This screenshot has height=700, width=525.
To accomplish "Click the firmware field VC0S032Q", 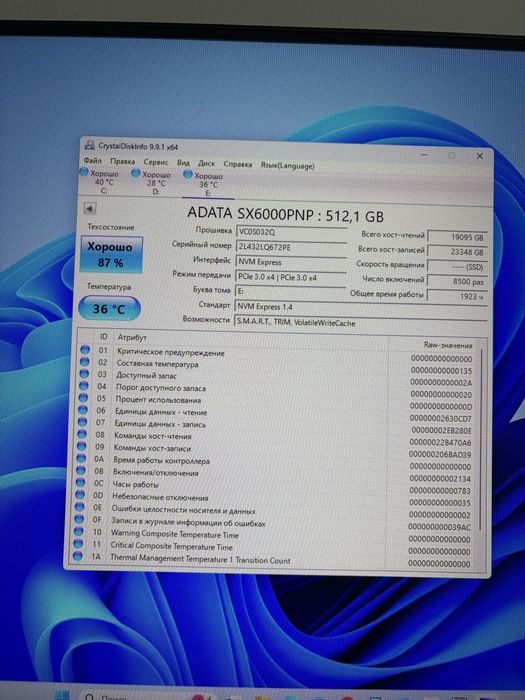I will [x=291, y=232].
